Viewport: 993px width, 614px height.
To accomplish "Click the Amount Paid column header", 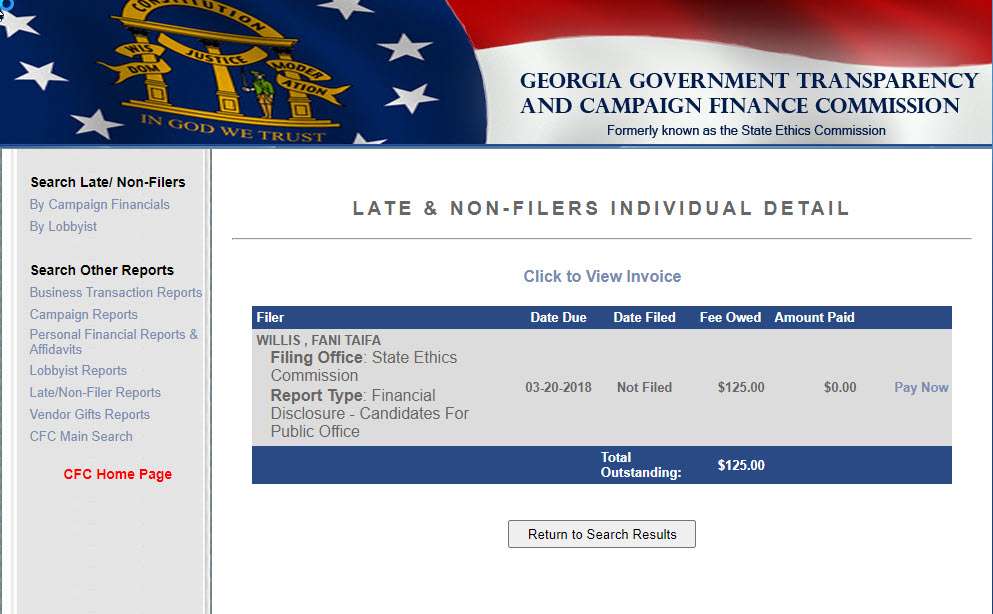I will coord(814,318).
